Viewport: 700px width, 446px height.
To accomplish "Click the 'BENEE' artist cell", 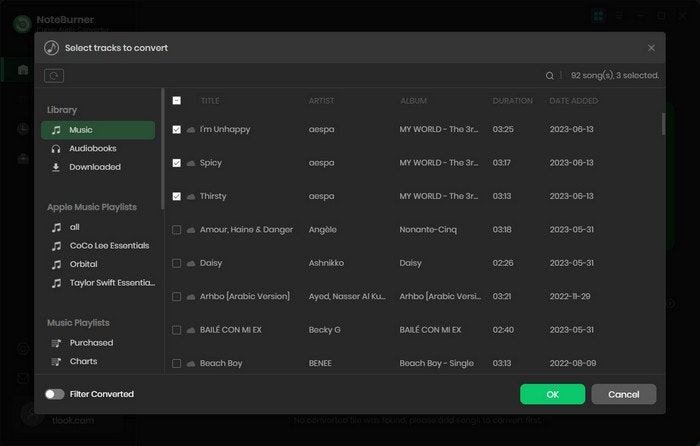I will (x=320, y=363).
